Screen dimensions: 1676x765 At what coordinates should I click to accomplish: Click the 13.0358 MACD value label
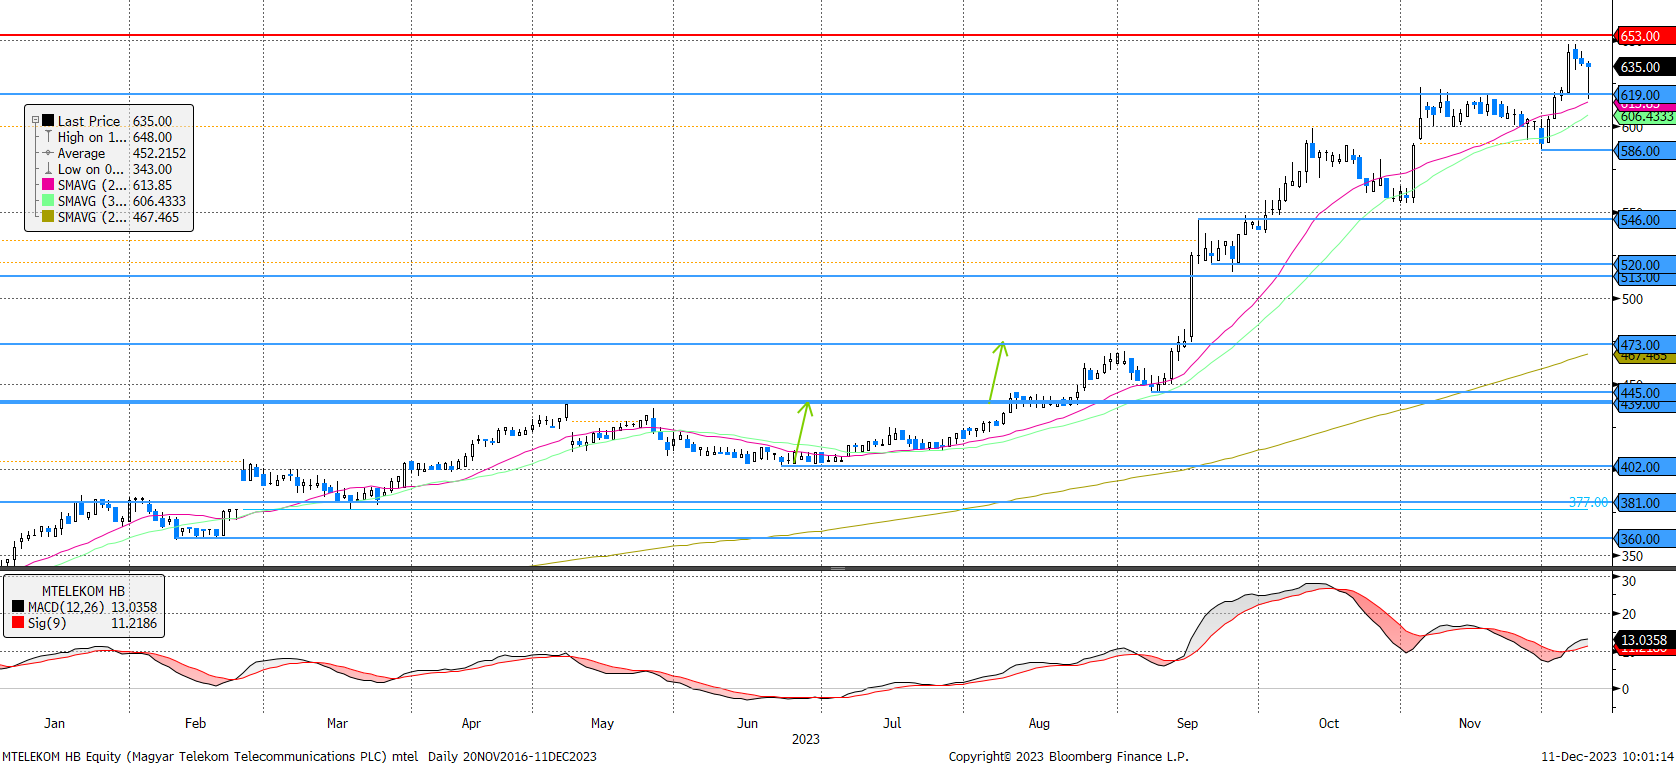[x=1645, y=640]
